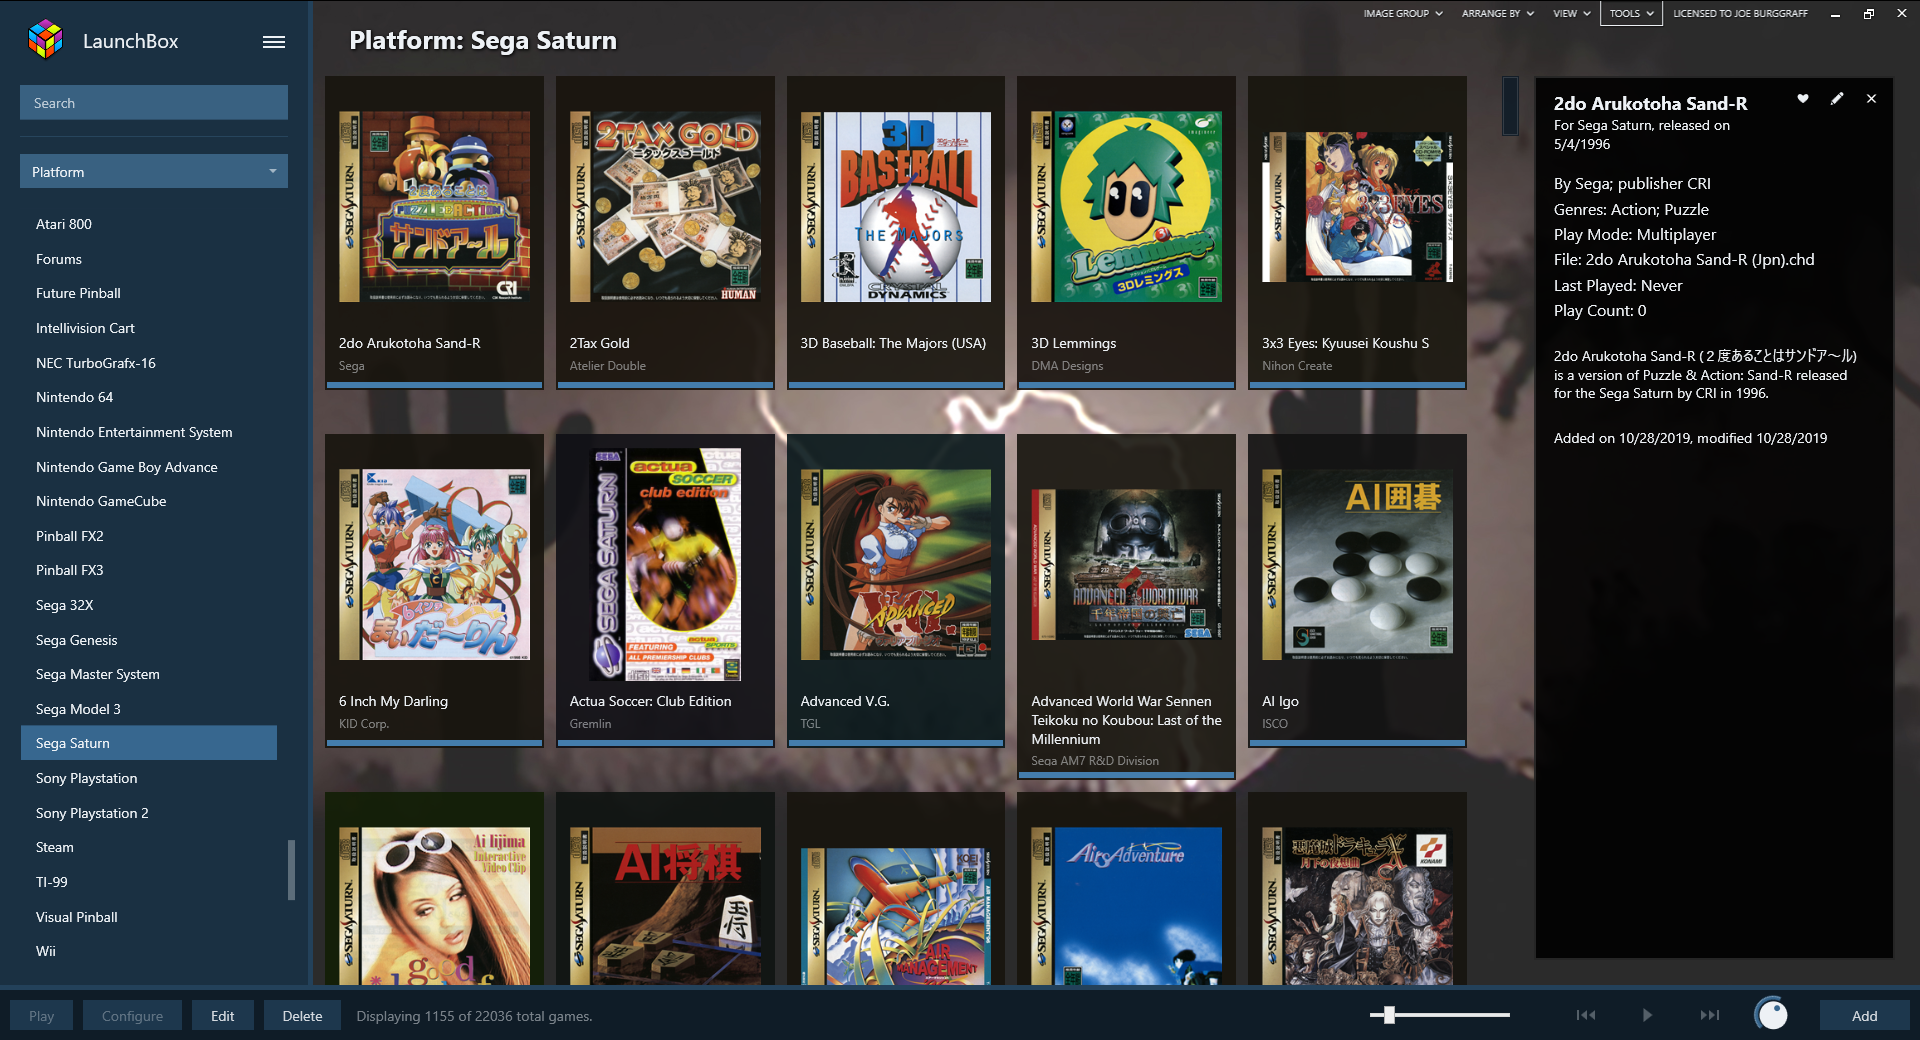Close the game details panel
1920x1040 pixels.
[1871, 98]
